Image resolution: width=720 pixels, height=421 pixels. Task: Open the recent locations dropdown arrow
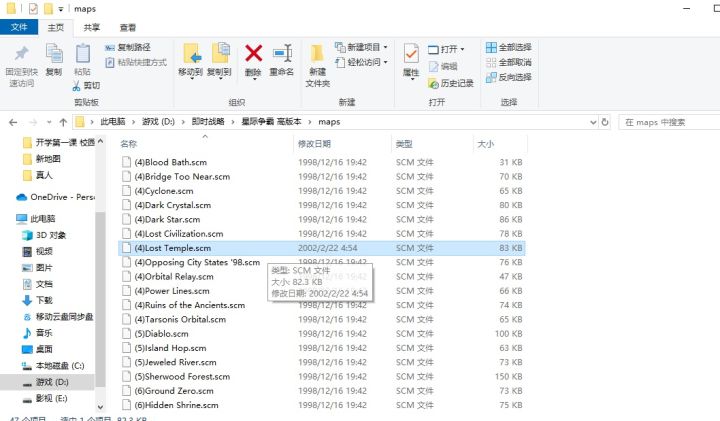pos(49,122)
